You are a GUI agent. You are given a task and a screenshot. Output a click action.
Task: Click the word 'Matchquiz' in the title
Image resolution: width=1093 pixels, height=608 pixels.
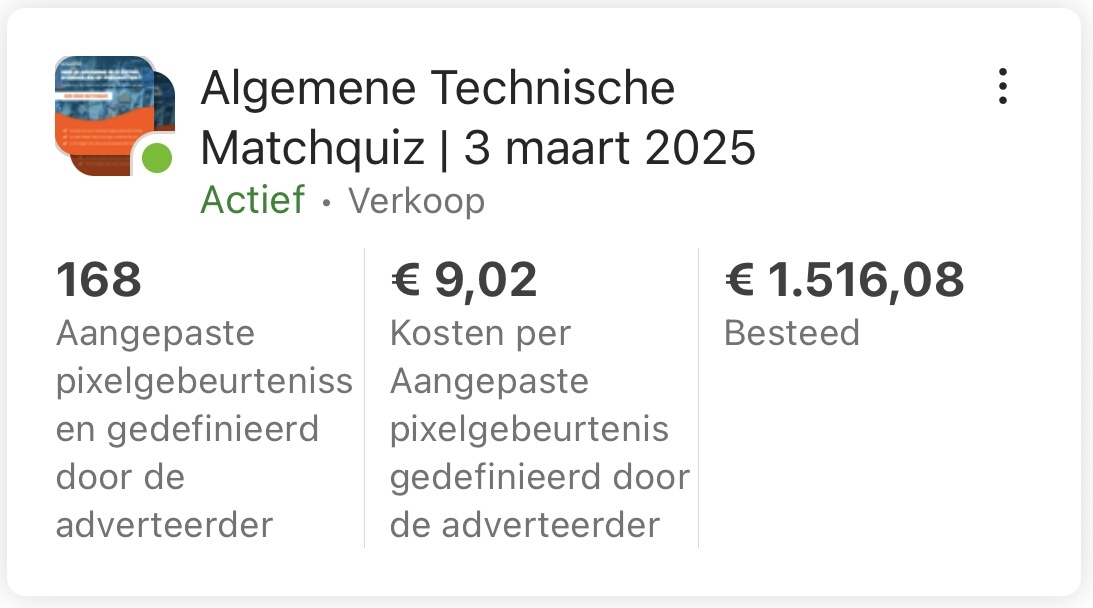pyautogui.click(x=313, y=149)
